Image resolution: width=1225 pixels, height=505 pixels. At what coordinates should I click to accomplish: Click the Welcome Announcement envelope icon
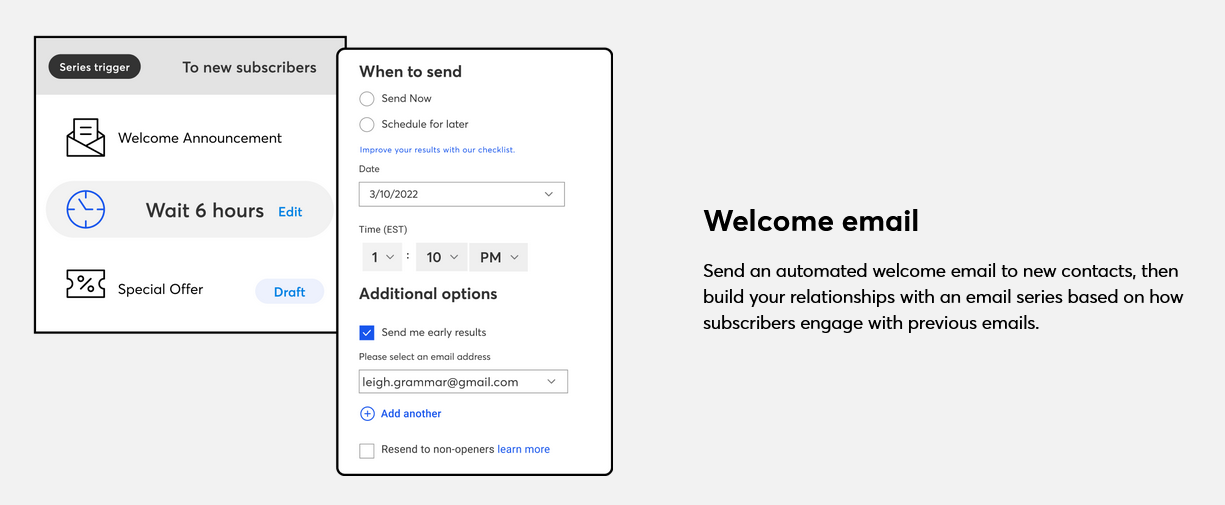pyautogui.click(x=85, y=138)
